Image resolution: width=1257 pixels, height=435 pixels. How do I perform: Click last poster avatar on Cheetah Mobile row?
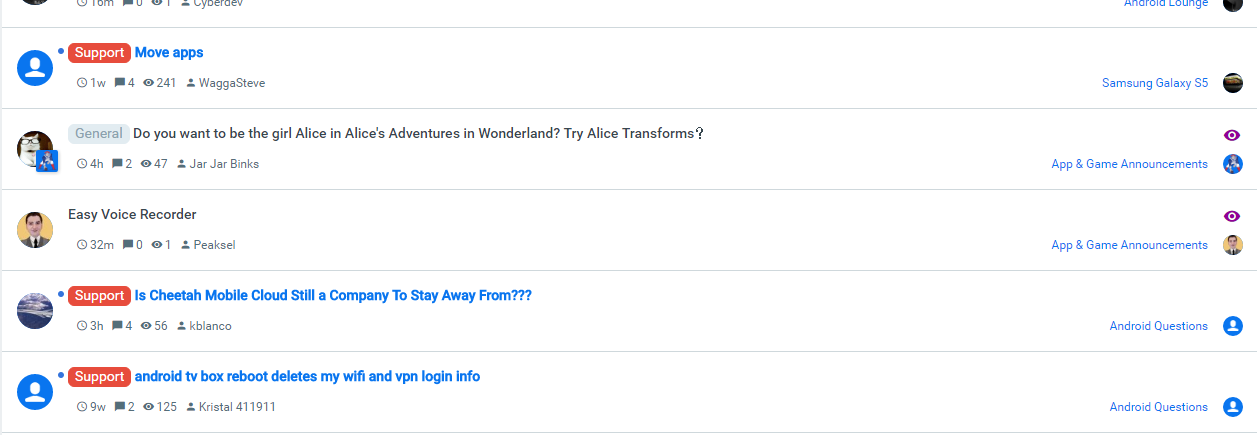click(1233, 326)
